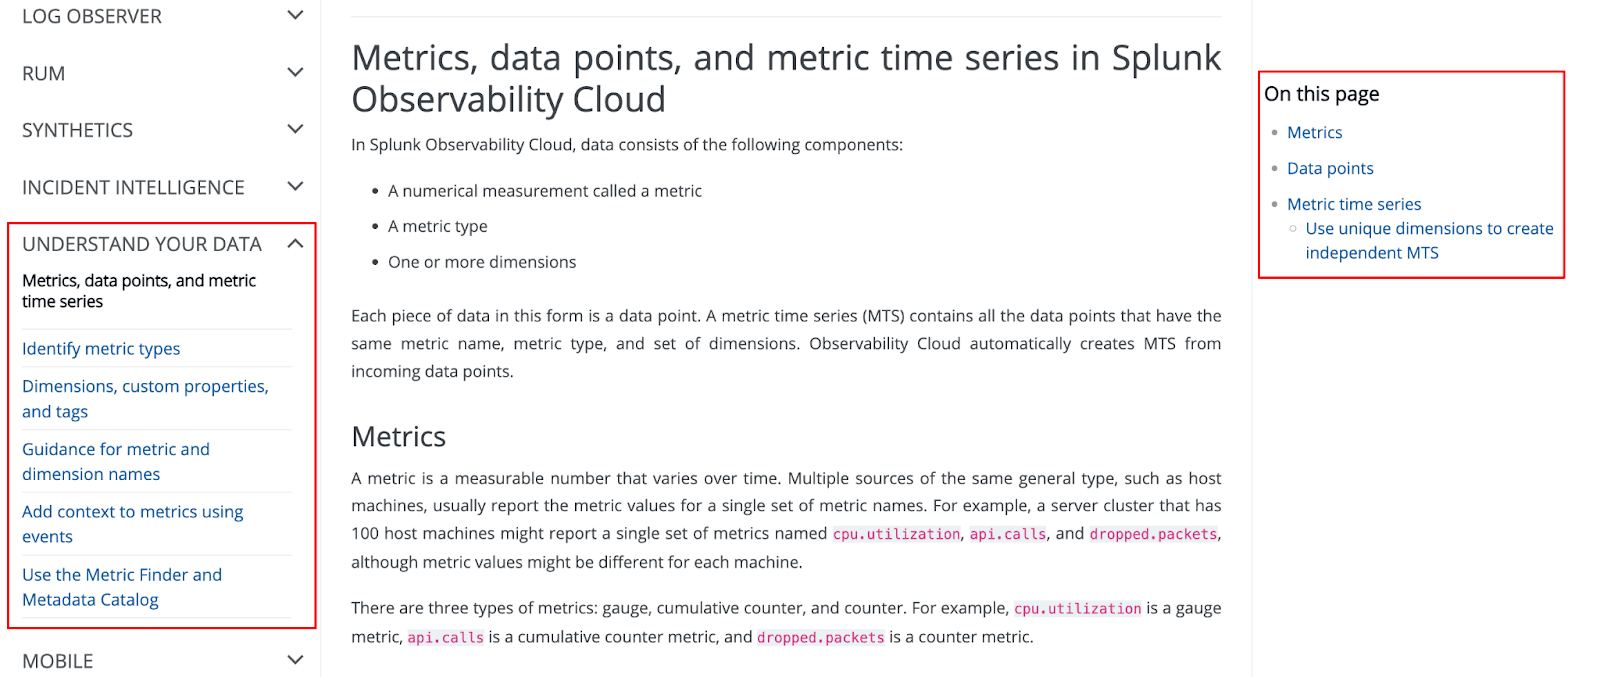Viewport: 1600px width, 677px height.
Task: Click the Metrics section heading
Action: (399, 436)
